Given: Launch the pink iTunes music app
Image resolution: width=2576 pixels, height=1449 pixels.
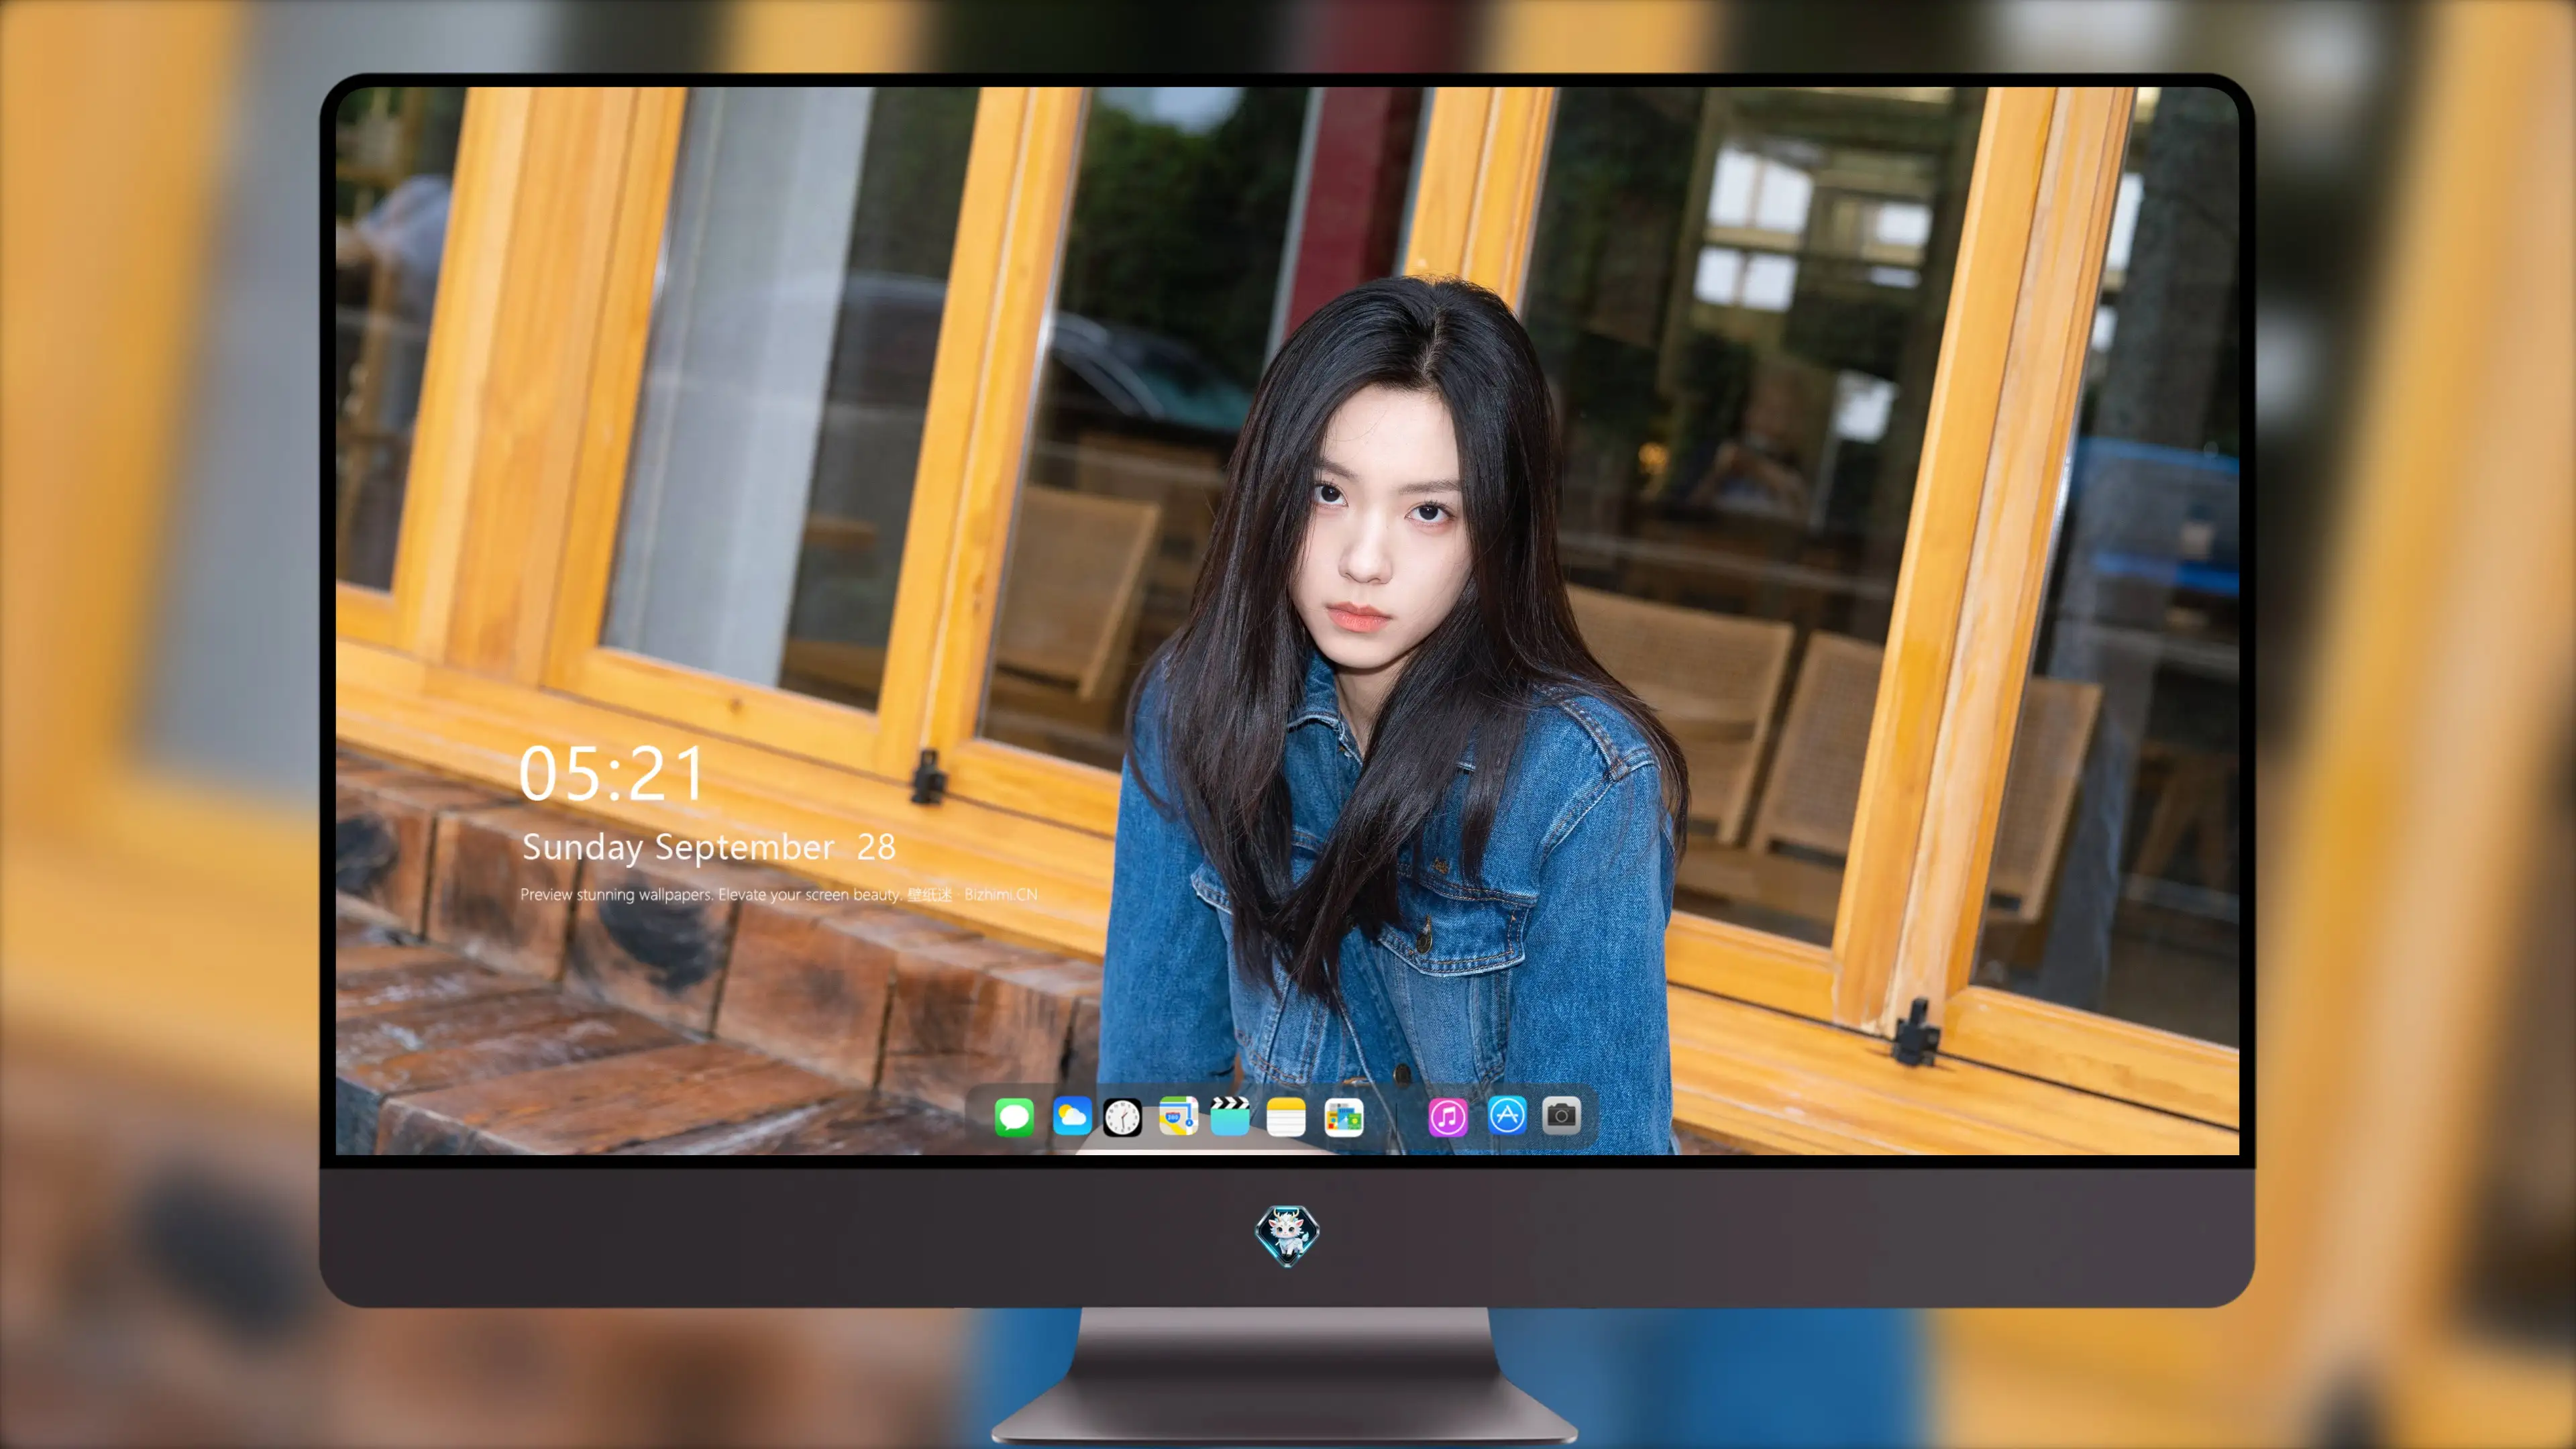Looking at the screenshot, I should coord(1448,1116).
